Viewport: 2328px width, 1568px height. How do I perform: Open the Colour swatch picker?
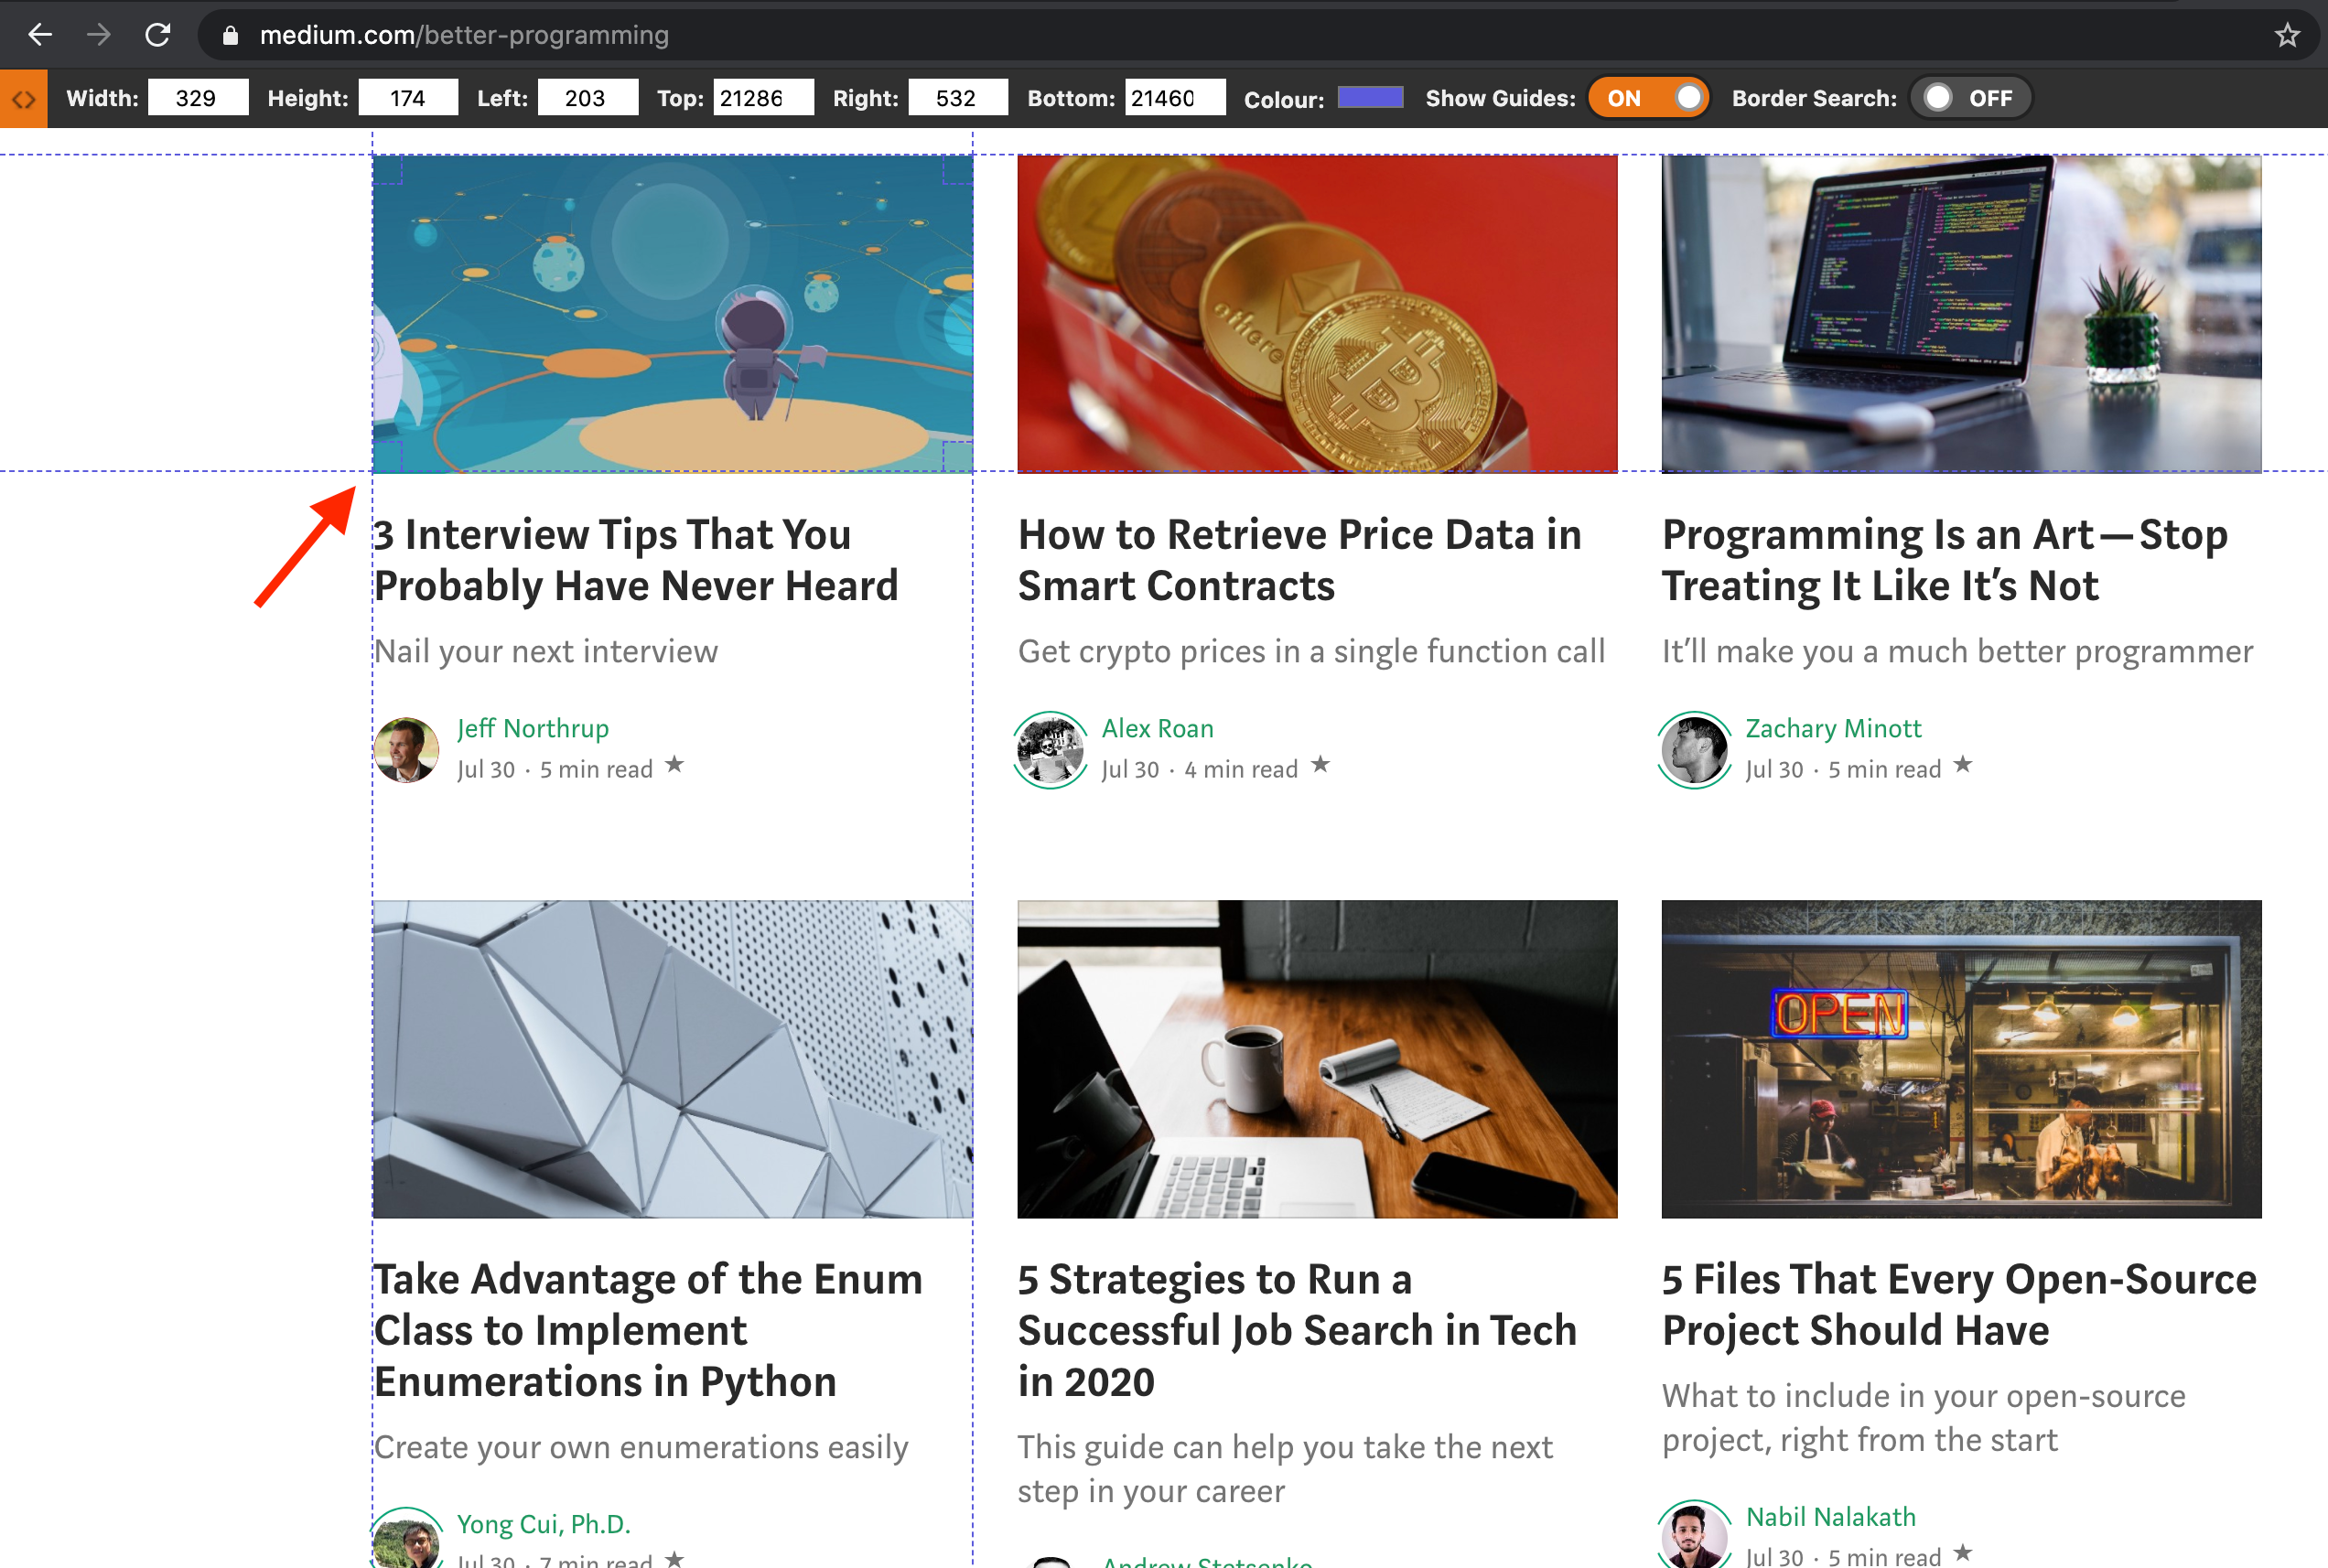tap(1370, 97)
